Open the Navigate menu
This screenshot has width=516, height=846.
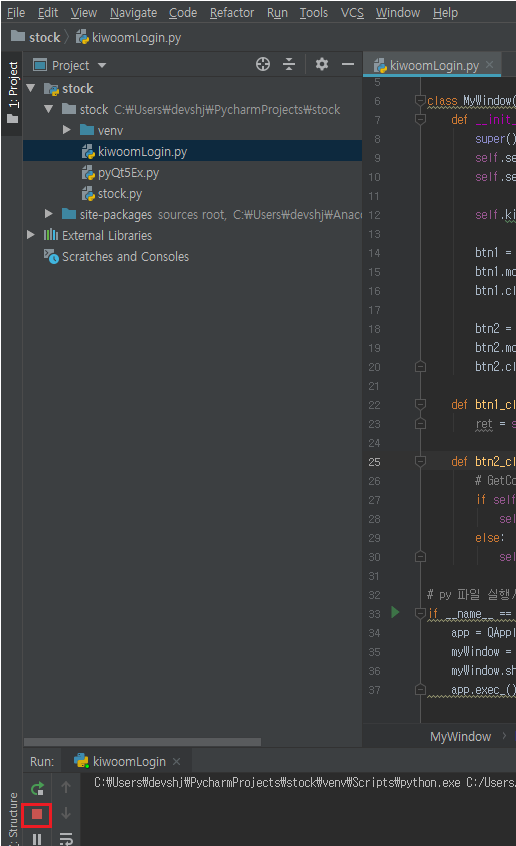click(133, 12)
